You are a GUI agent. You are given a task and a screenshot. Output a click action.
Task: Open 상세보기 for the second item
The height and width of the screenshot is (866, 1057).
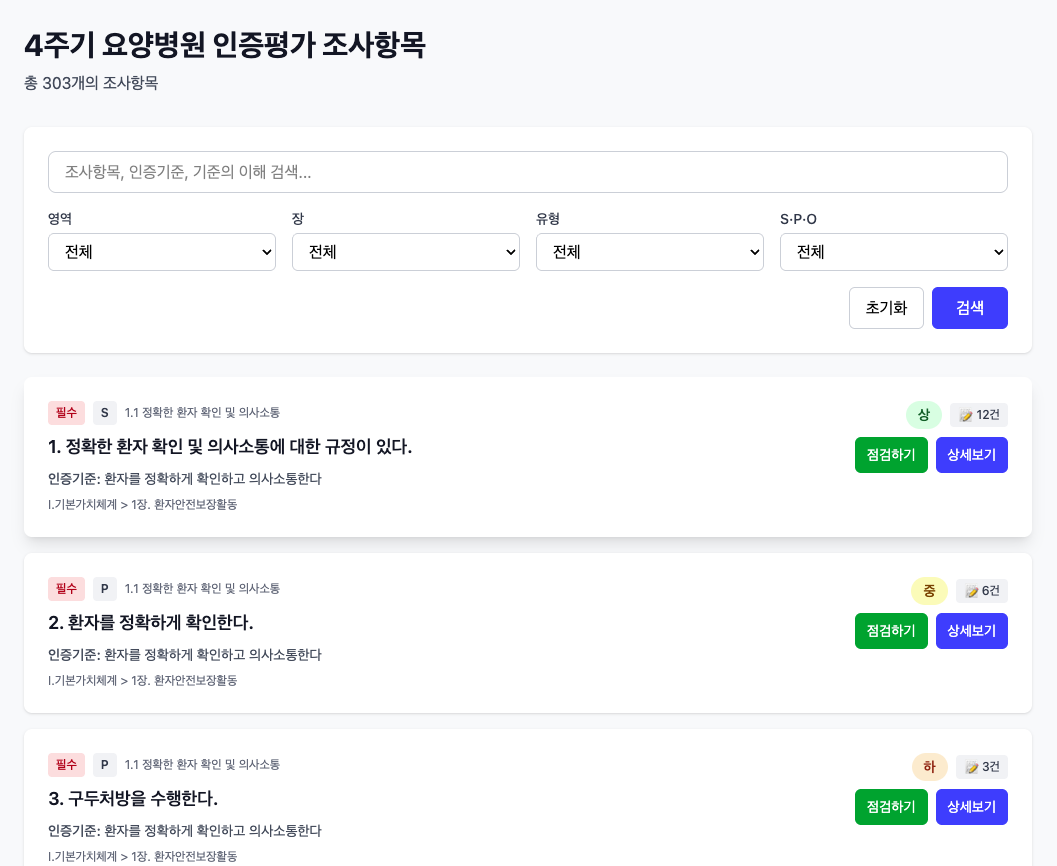[971, 631]
